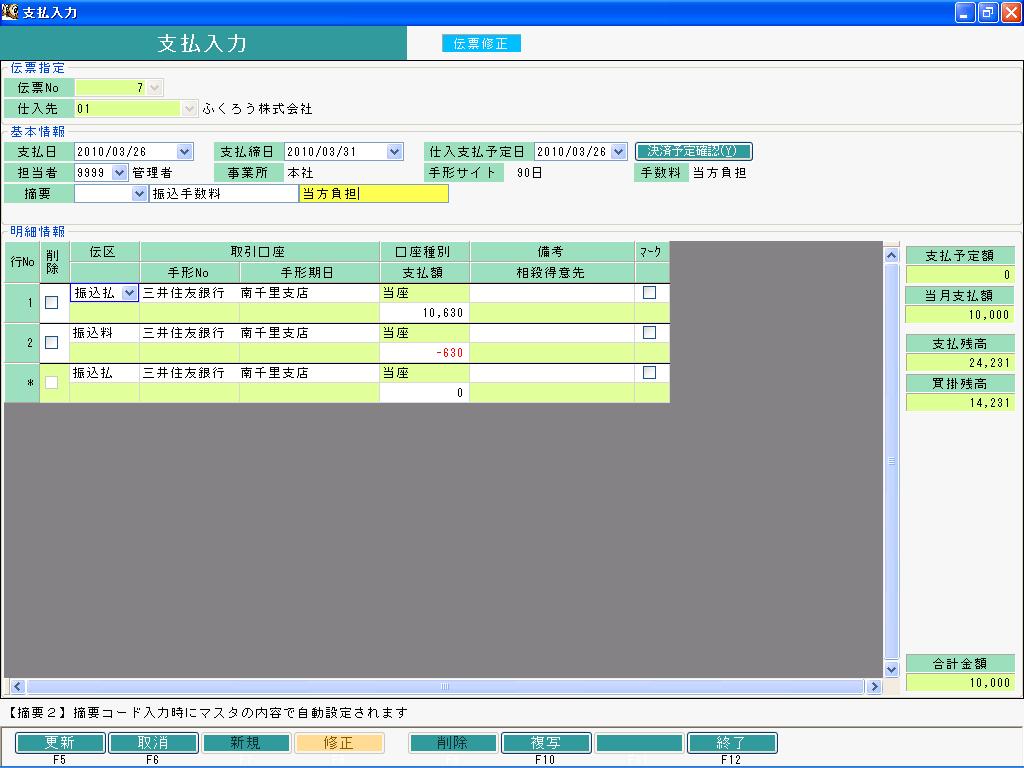Click the 削除 button in the bottom bar

(x=453, y=743)
